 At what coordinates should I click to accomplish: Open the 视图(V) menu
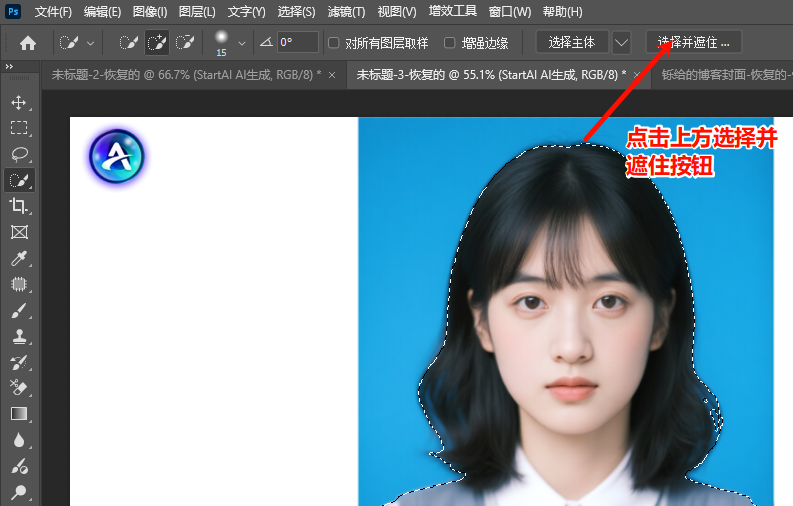coord(397,12)
